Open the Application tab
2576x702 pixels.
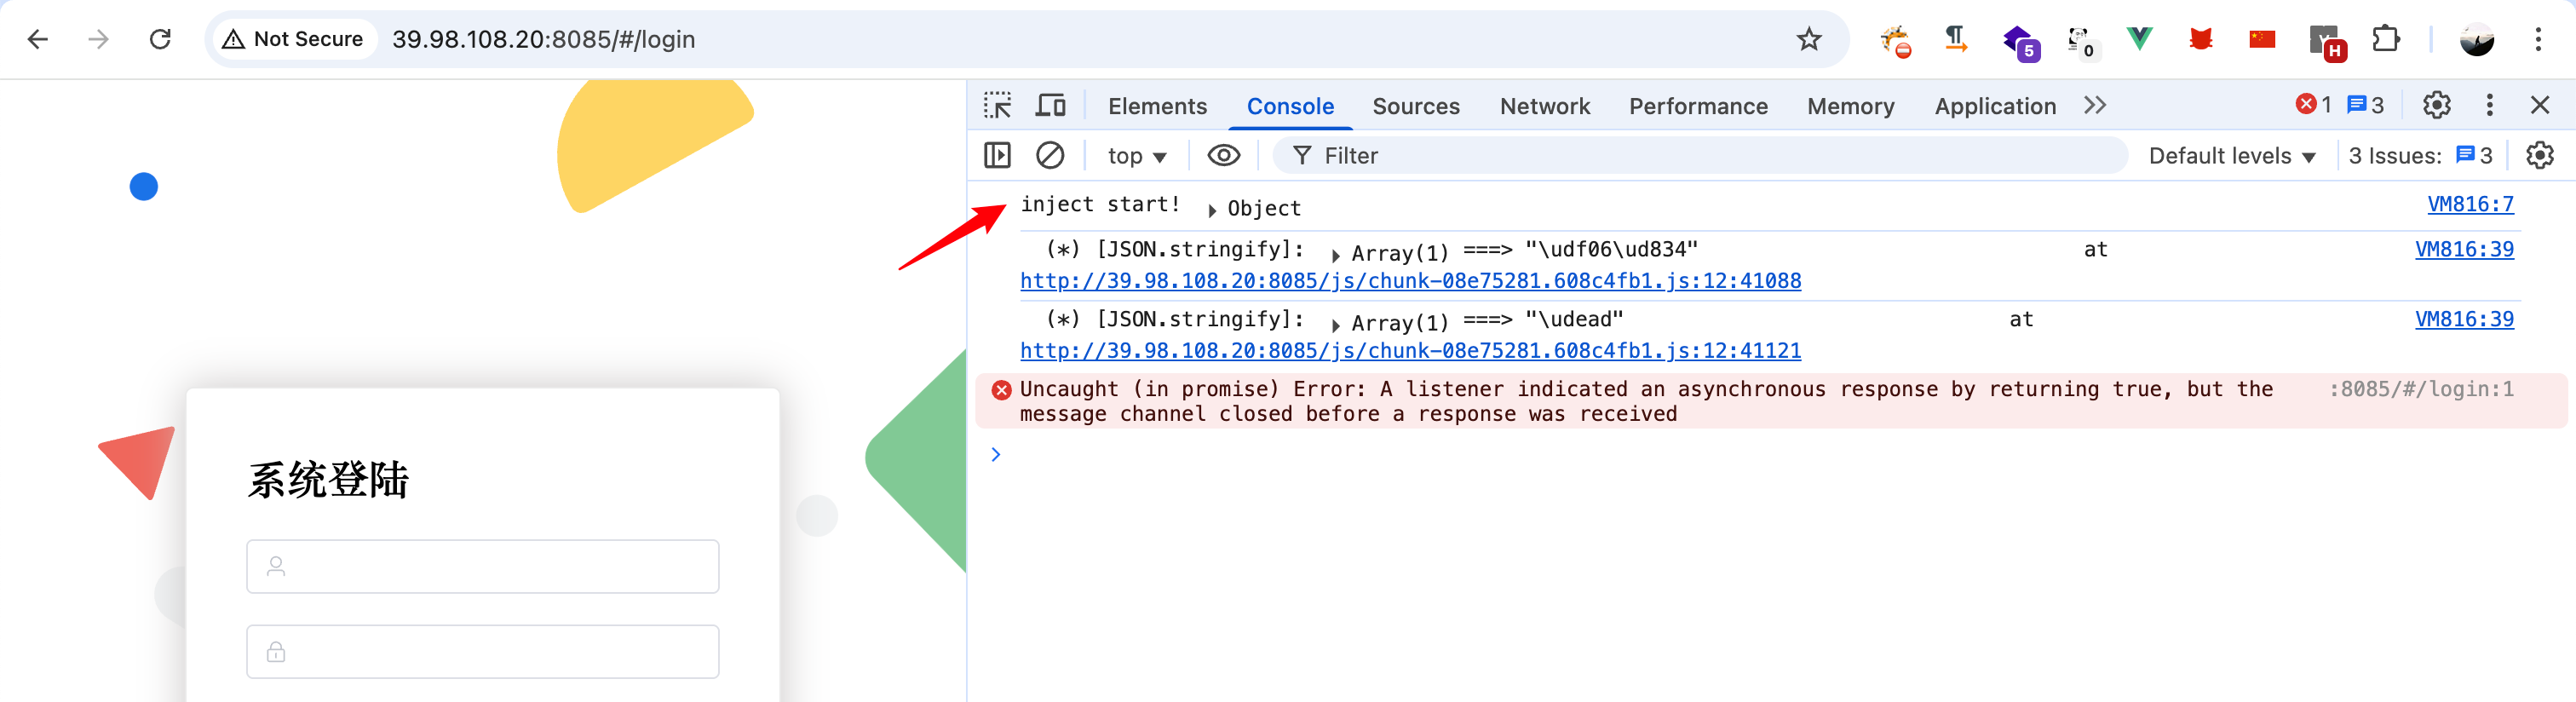click(x=1995, y=106)
